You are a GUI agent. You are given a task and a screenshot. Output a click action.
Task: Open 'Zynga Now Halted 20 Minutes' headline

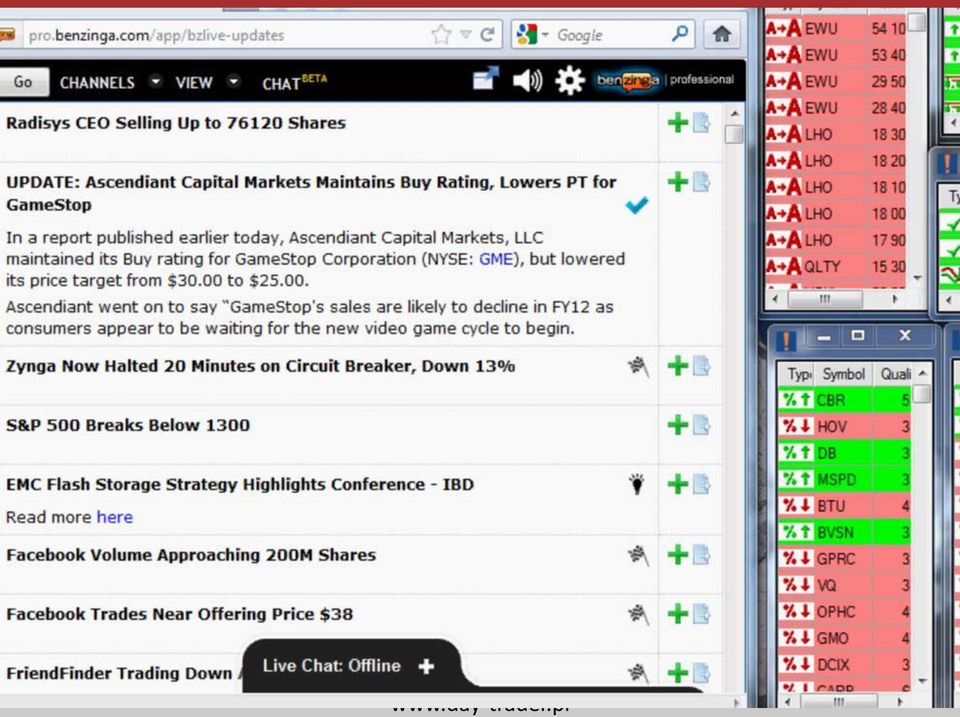[x=260, y=366]
